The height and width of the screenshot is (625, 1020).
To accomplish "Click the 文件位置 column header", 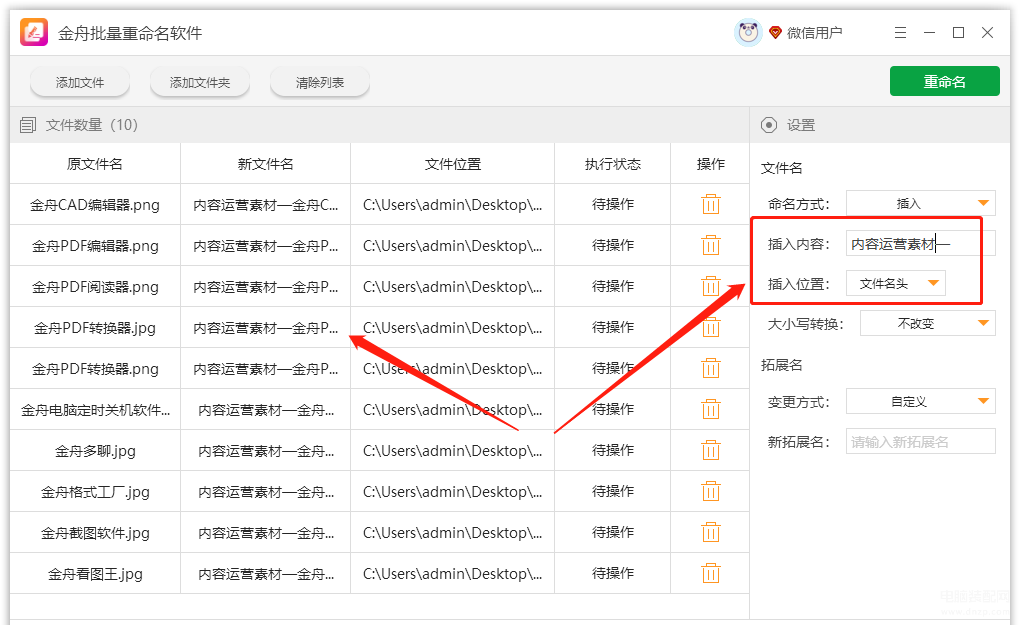I will (x=453, y=164).
